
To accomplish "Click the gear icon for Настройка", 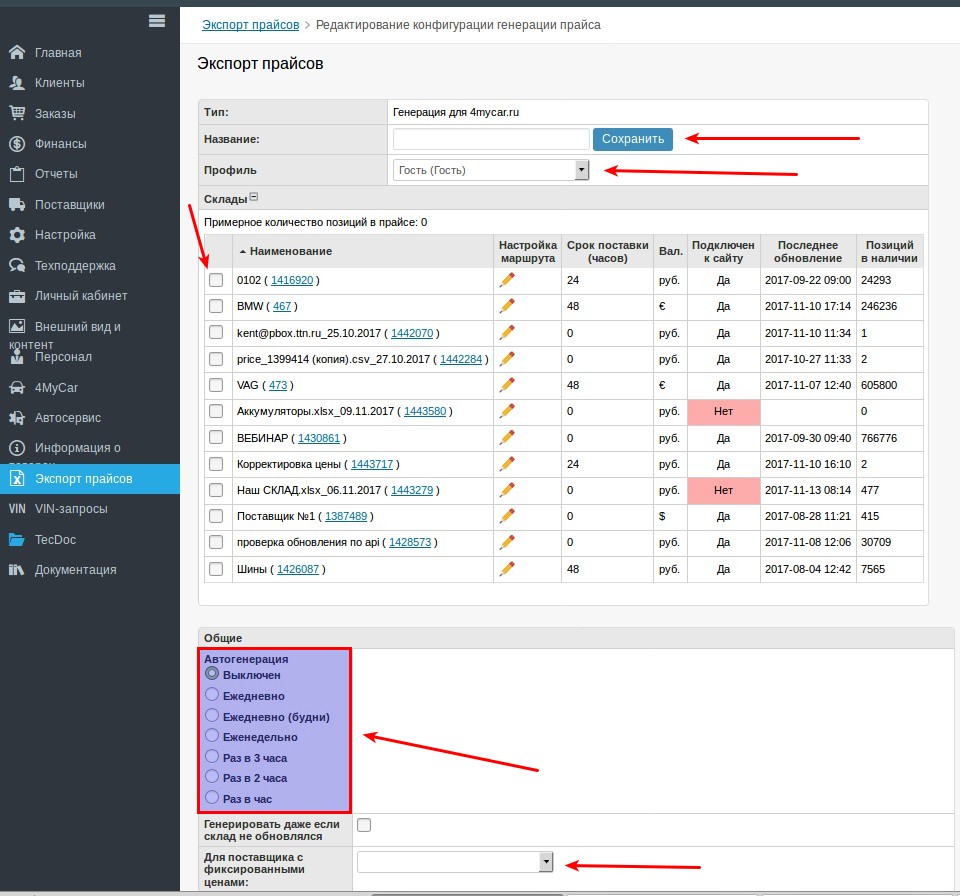I will coord(17,235).
